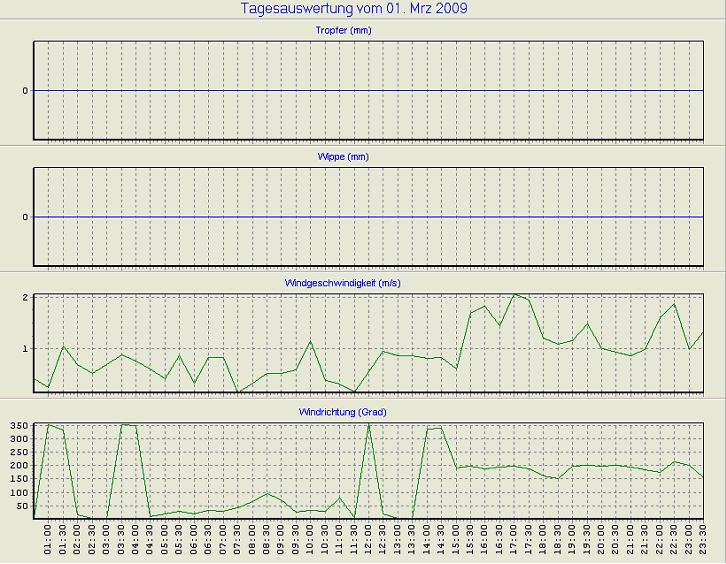Click the title Tagesauswertung vom 01. Mrz 2009

pyautogui.click(x=354, y=9)
